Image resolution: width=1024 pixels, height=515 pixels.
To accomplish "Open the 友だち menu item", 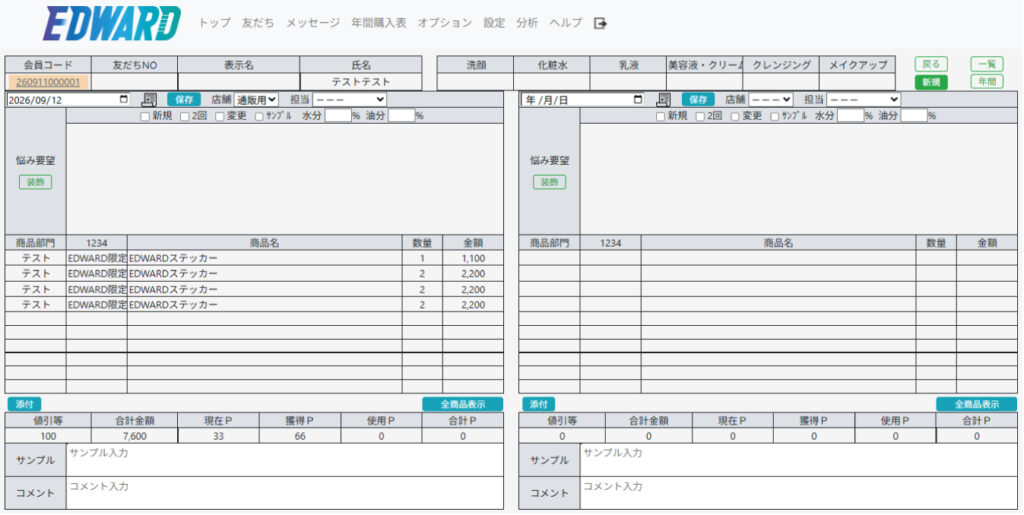I will 258,23.
